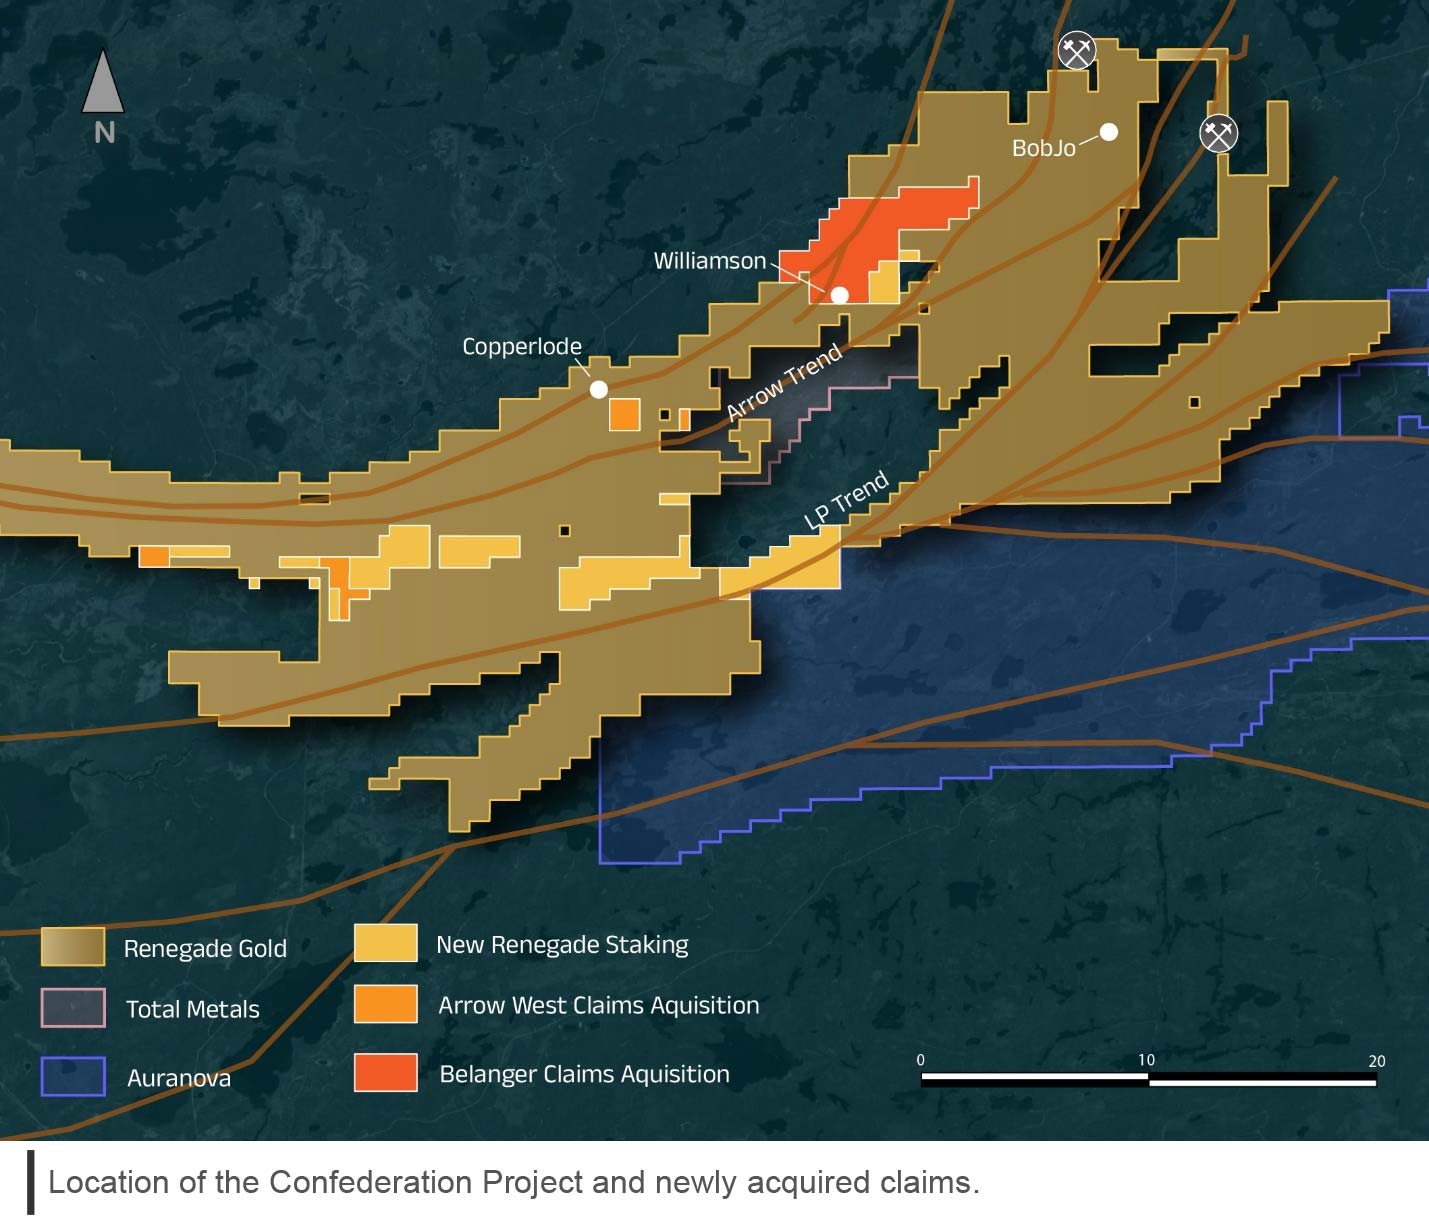This screenshot has height=1220, width=1429.
Task: Click the BobJo deposit marker dot
Action: pyautogui.click(x=1111, y=131)
